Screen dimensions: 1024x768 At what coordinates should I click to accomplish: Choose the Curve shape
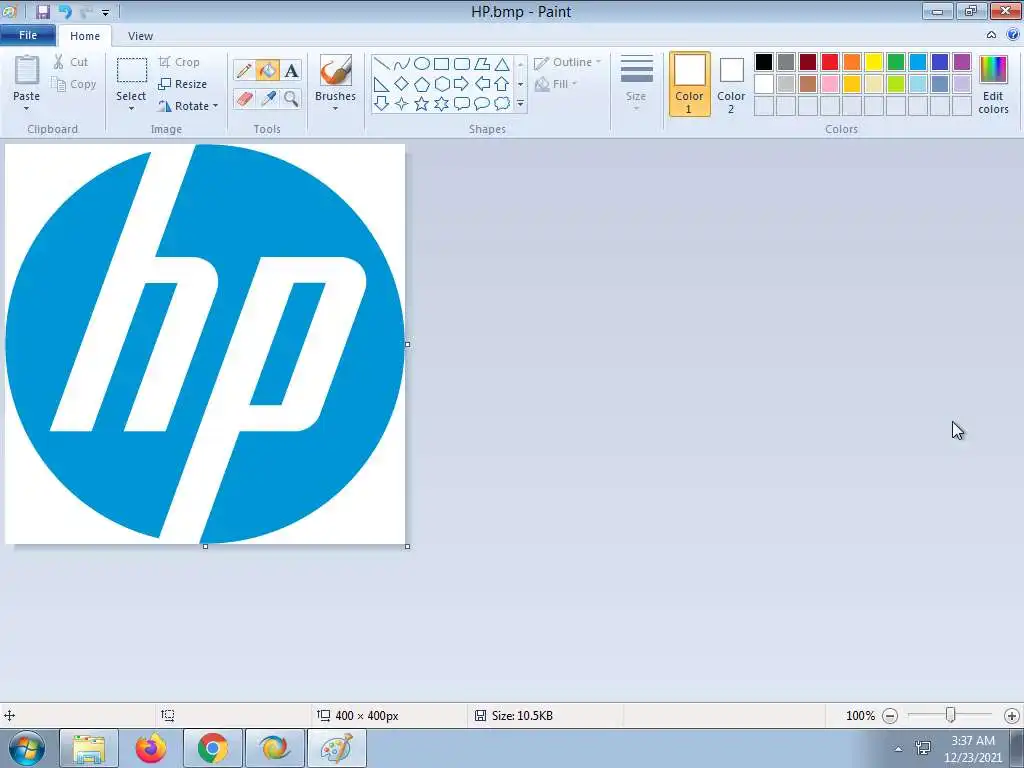click(402, 64)
